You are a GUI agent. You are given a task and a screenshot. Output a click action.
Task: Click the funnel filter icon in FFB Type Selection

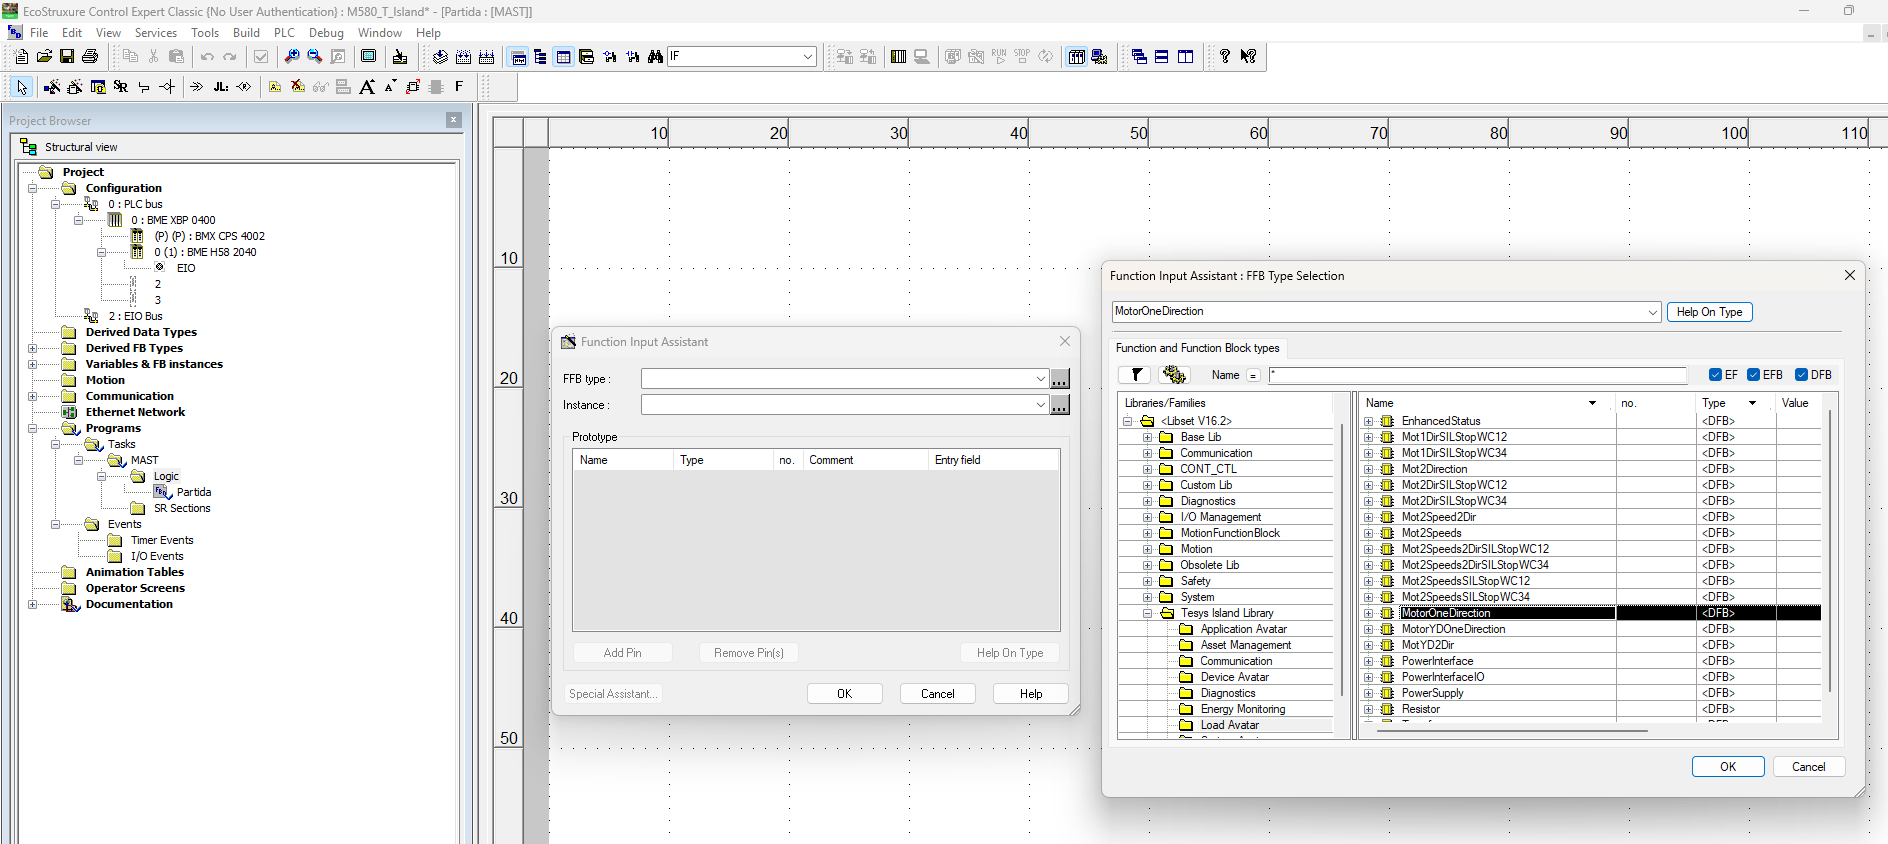pos(1135,375)
